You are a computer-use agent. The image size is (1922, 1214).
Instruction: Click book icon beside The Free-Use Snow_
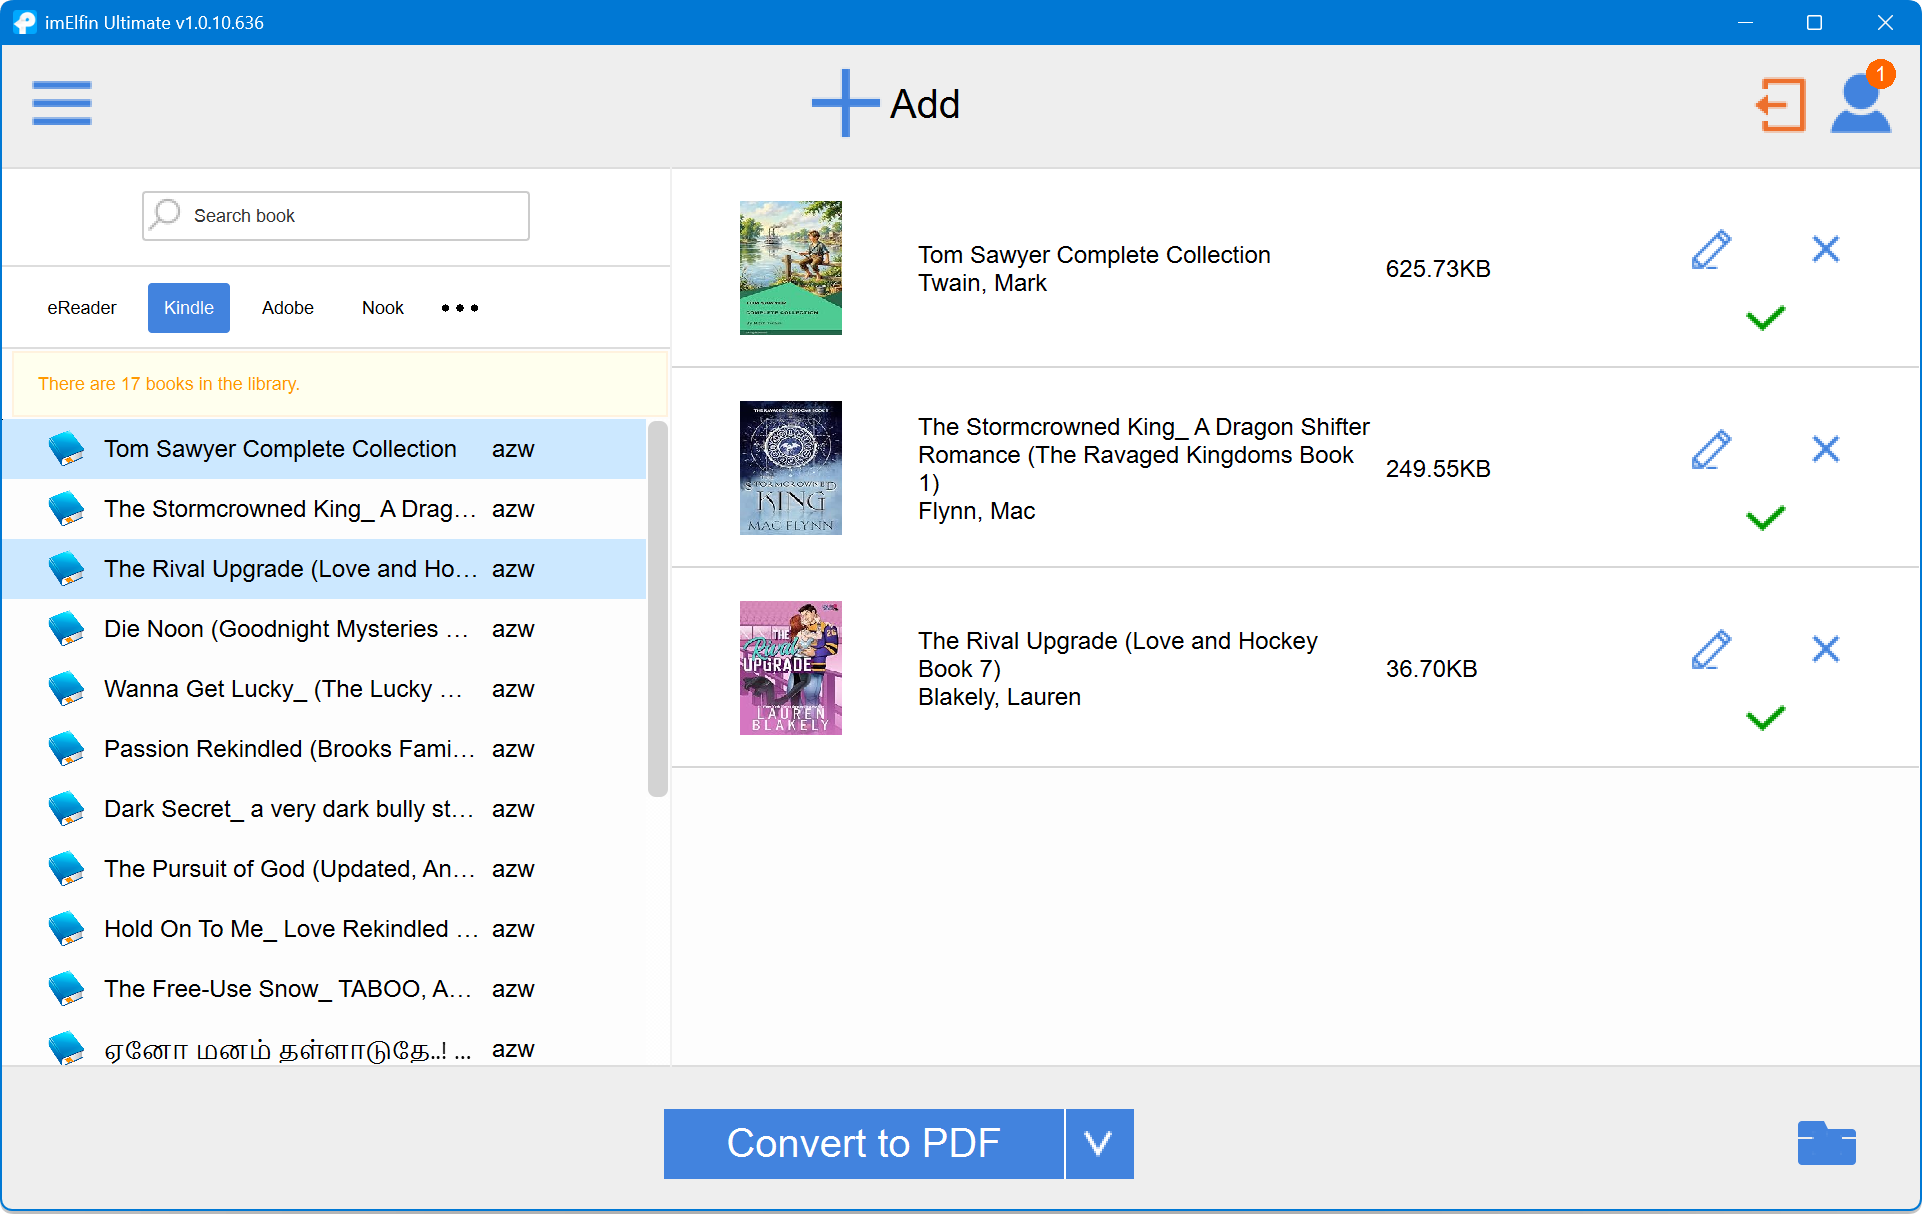[x=66, y=989]
